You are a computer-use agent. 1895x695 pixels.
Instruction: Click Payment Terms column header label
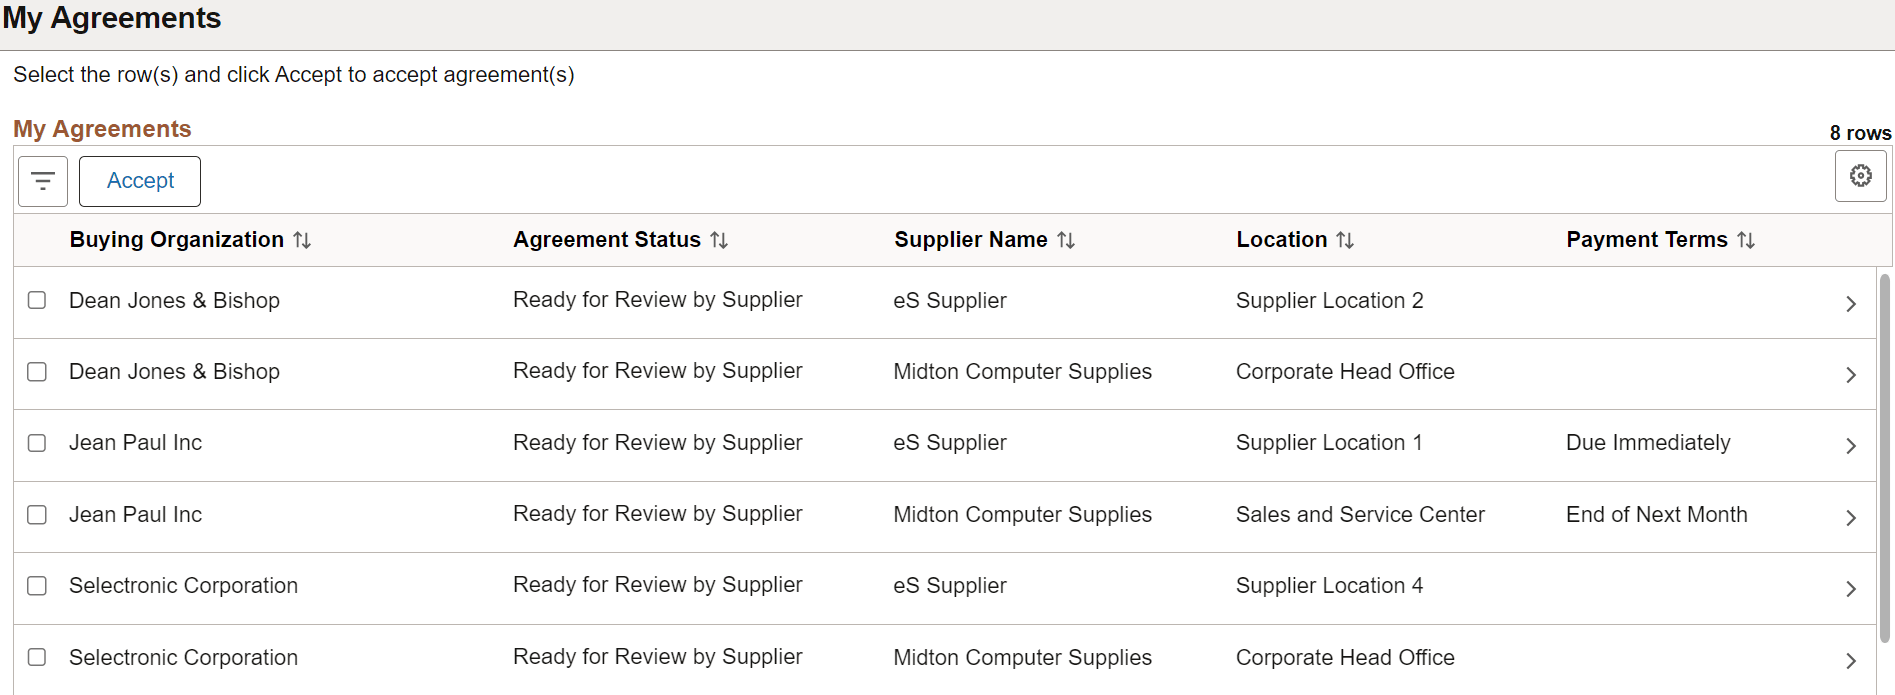coord(1647,240)
